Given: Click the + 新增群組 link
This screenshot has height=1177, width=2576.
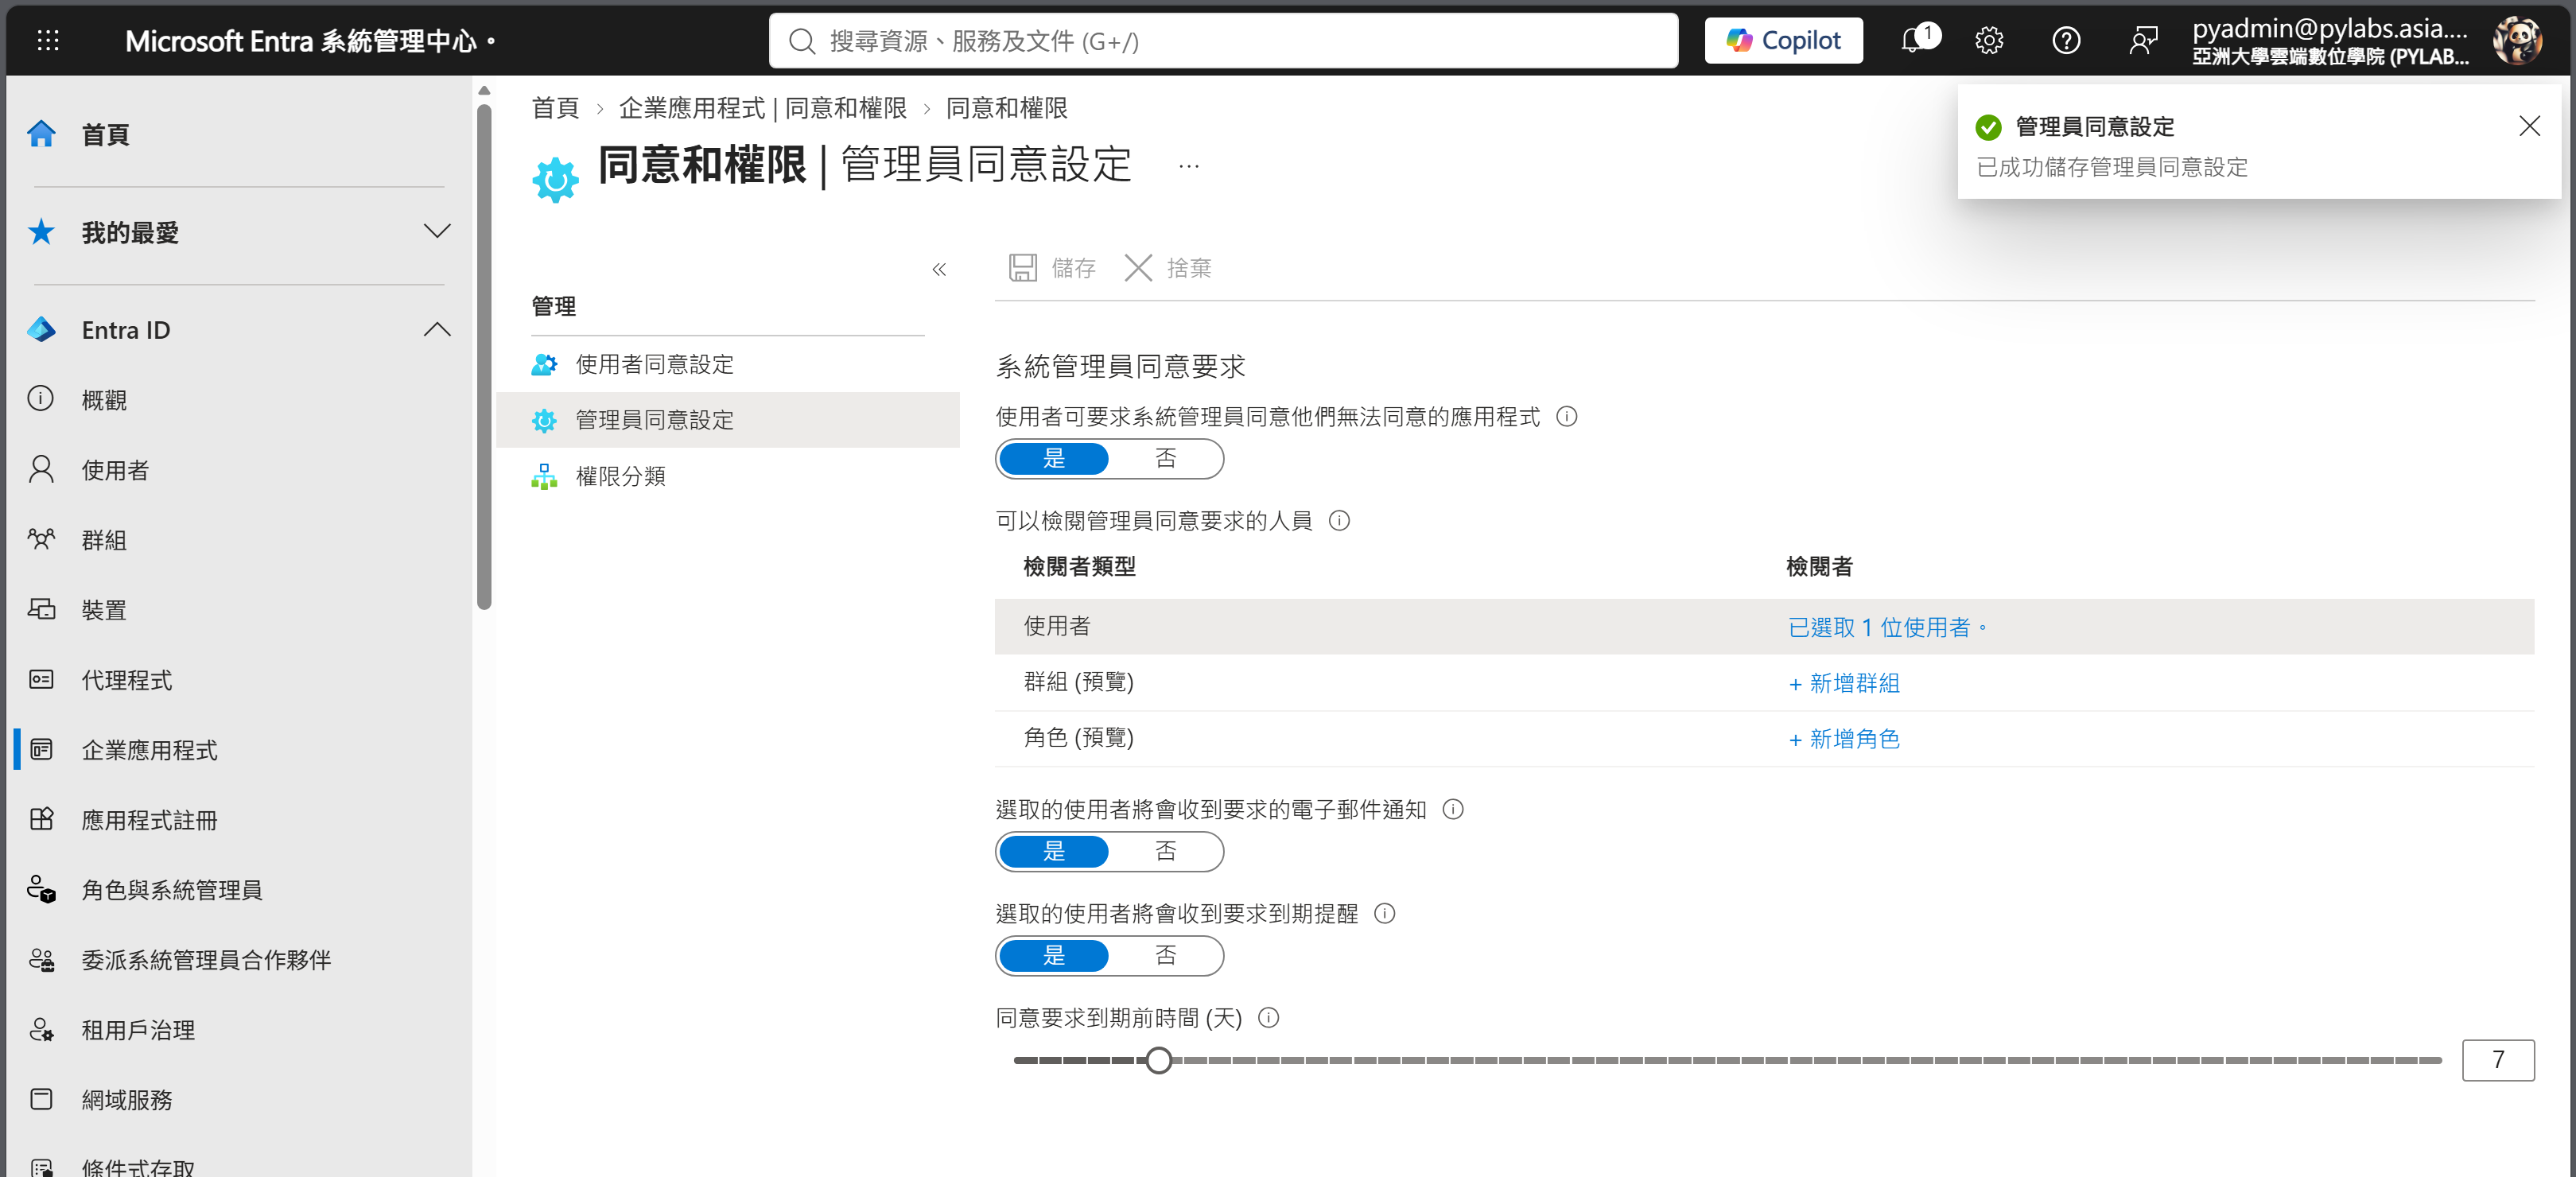Looking at the screenshot, I should [1844, 684].
